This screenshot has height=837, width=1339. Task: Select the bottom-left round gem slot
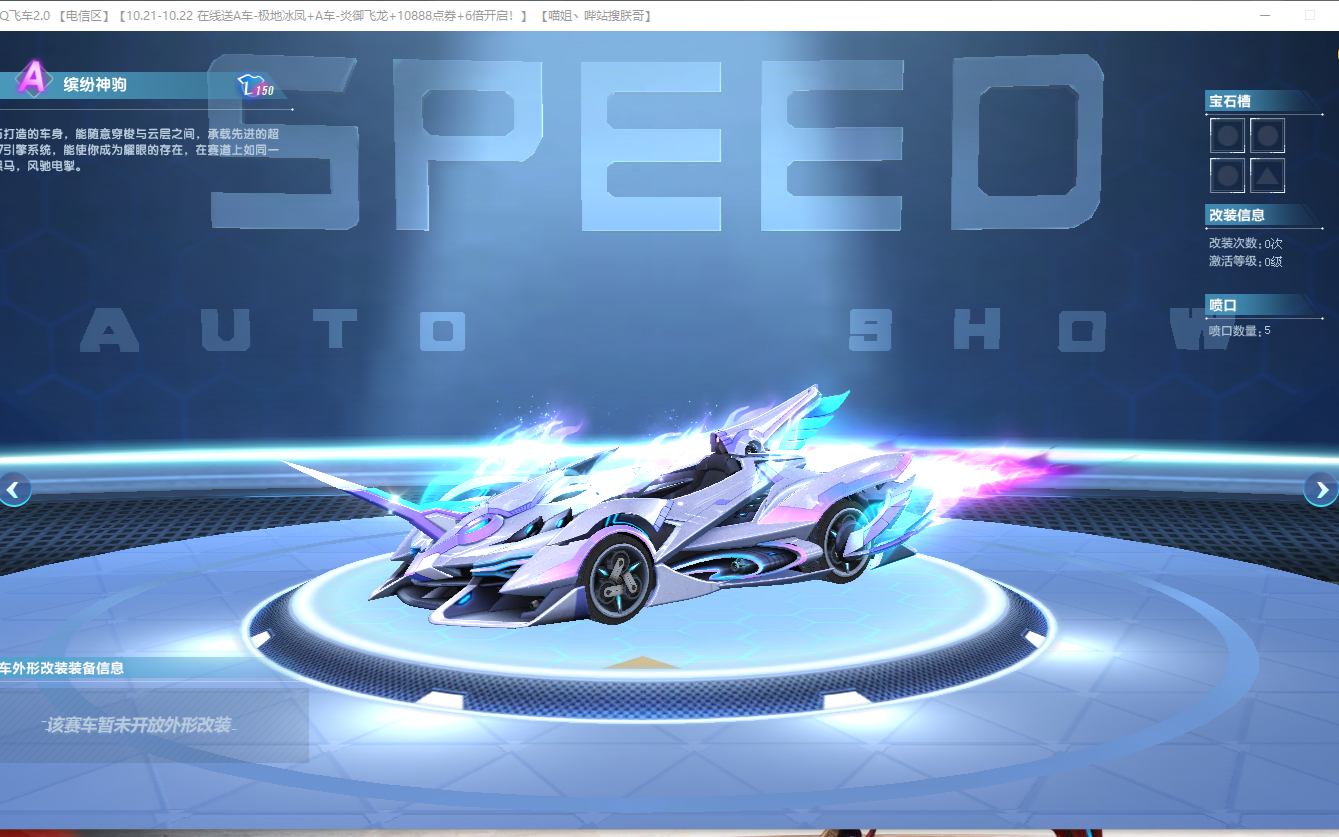click(1228, 176)
